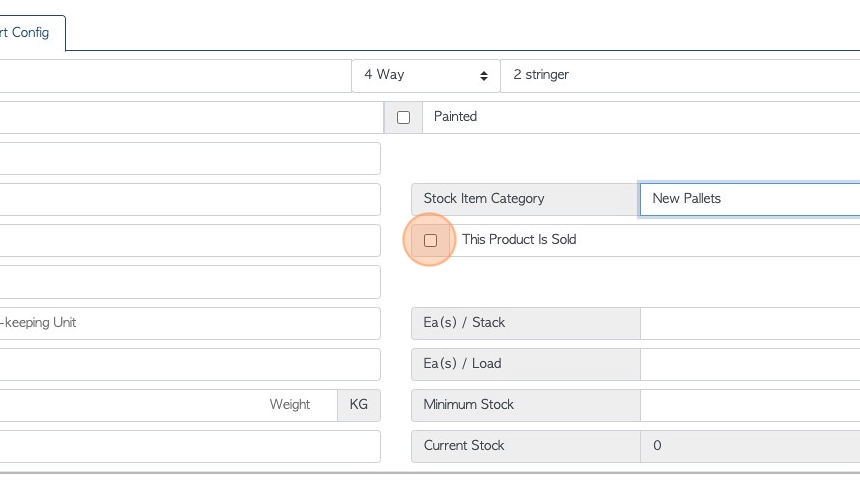The width and height of the screenshot is (860, 481).
Task: Click the Current Stock value field
Action: pos(750,446)
